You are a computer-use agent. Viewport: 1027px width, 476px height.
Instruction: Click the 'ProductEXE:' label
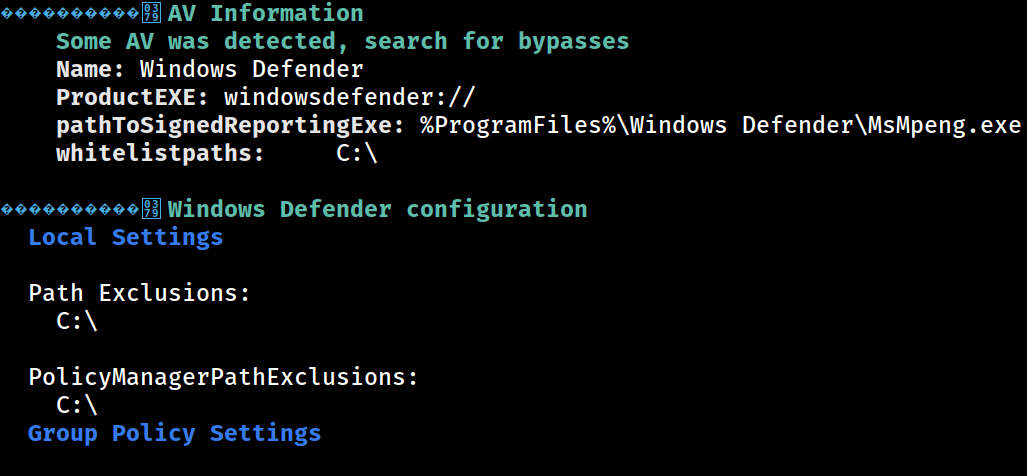pos(132,98)
